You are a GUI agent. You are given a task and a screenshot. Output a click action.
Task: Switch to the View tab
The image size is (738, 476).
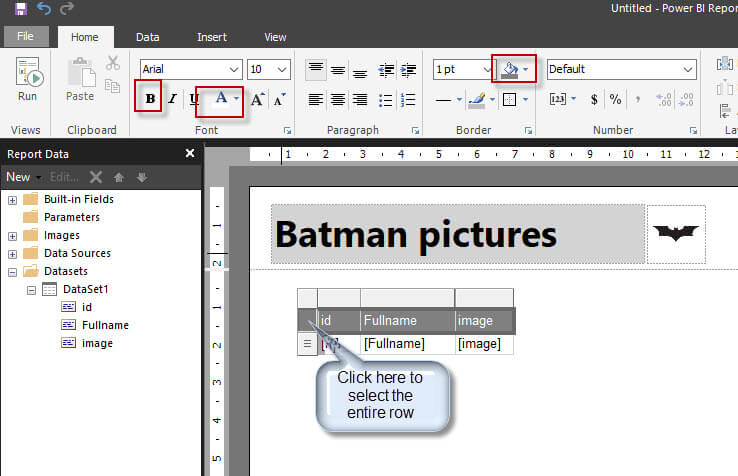click(275, 37)
